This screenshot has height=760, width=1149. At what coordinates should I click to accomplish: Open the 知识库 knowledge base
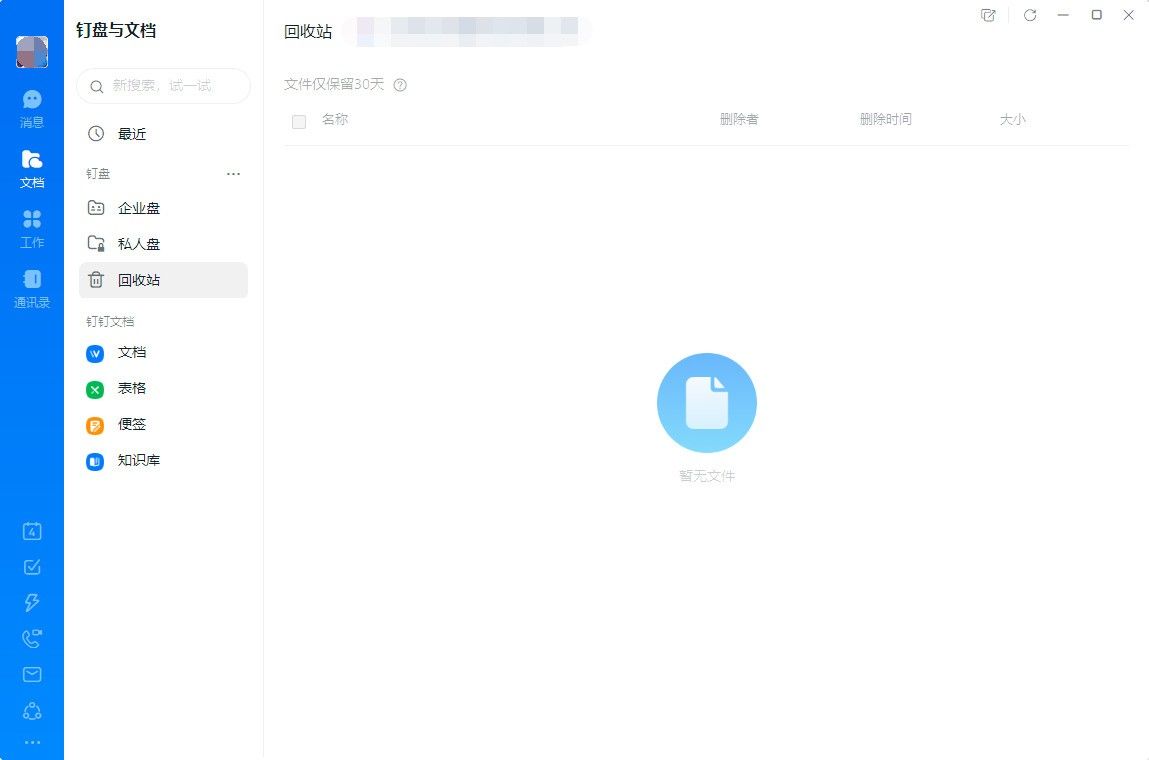click(x=139, y=460)
